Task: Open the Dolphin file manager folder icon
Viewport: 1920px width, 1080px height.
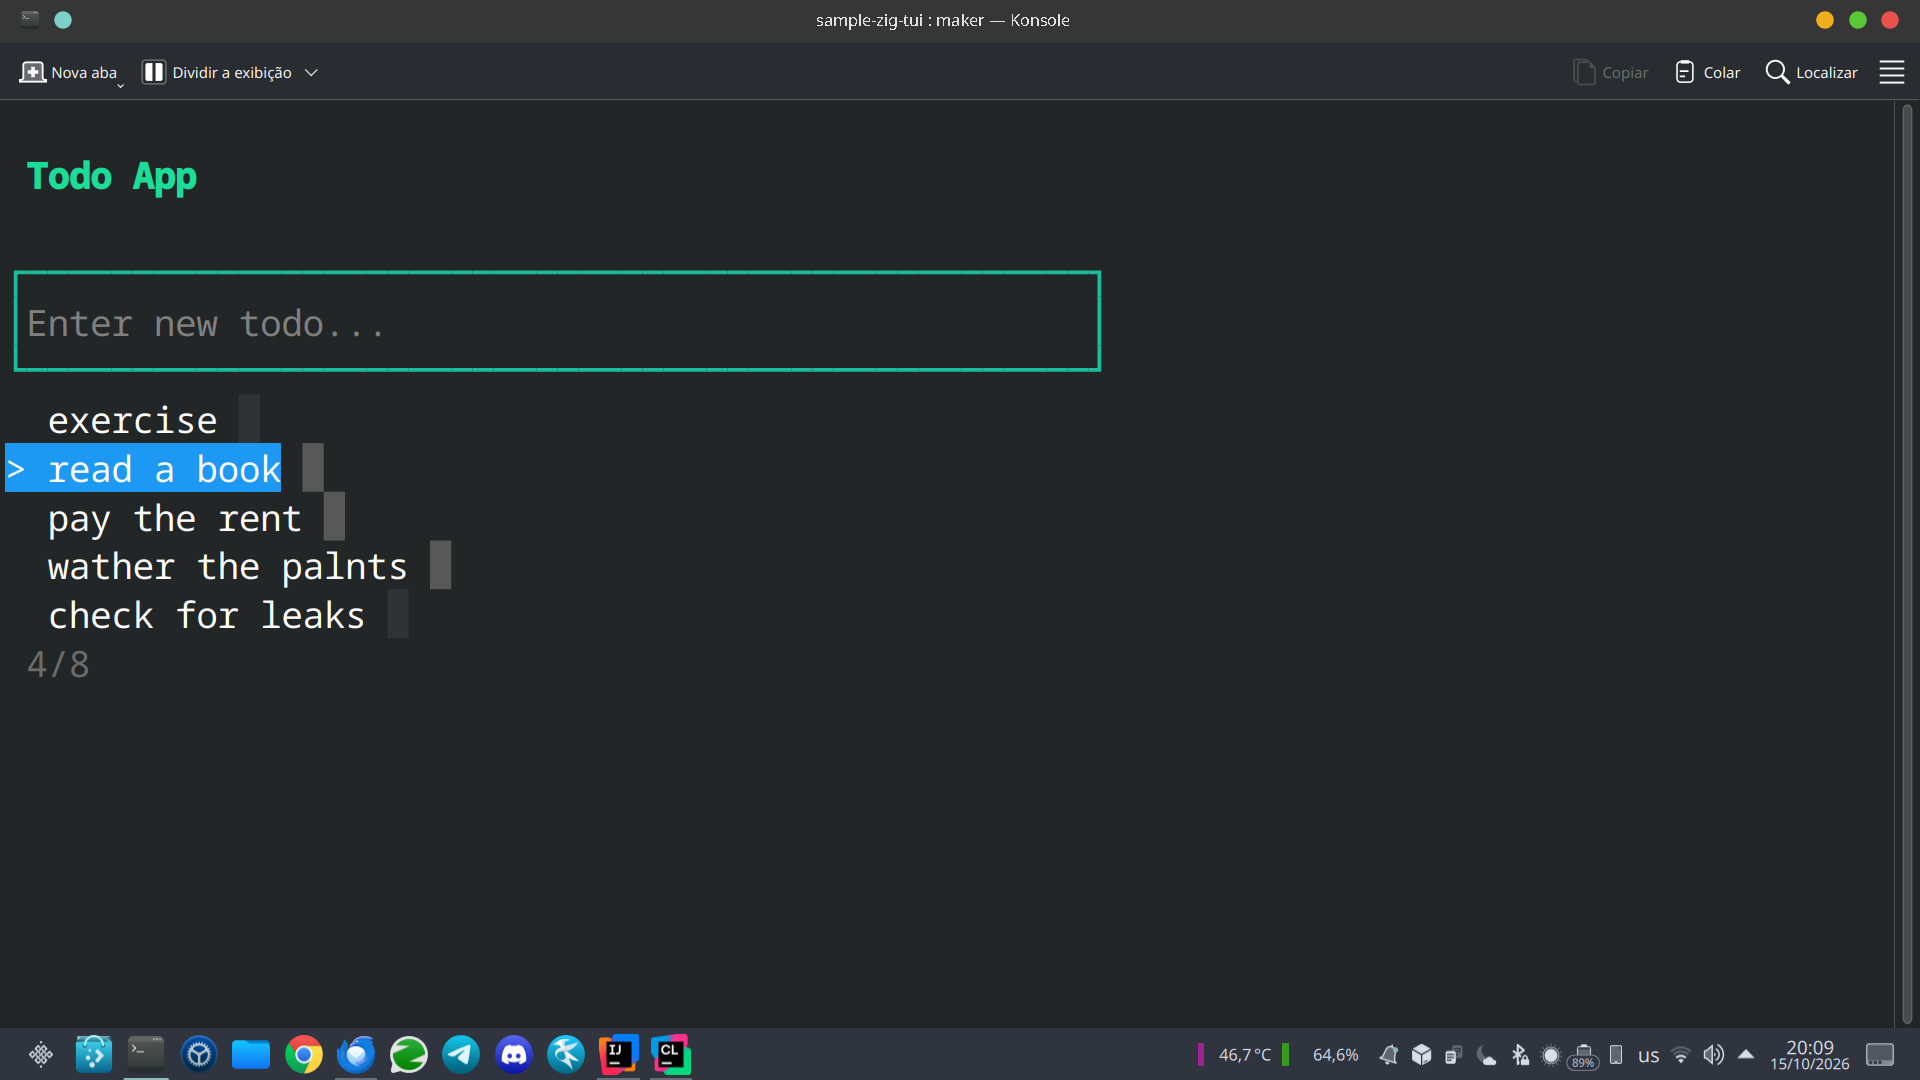Action: click(x=251, y=1054)
